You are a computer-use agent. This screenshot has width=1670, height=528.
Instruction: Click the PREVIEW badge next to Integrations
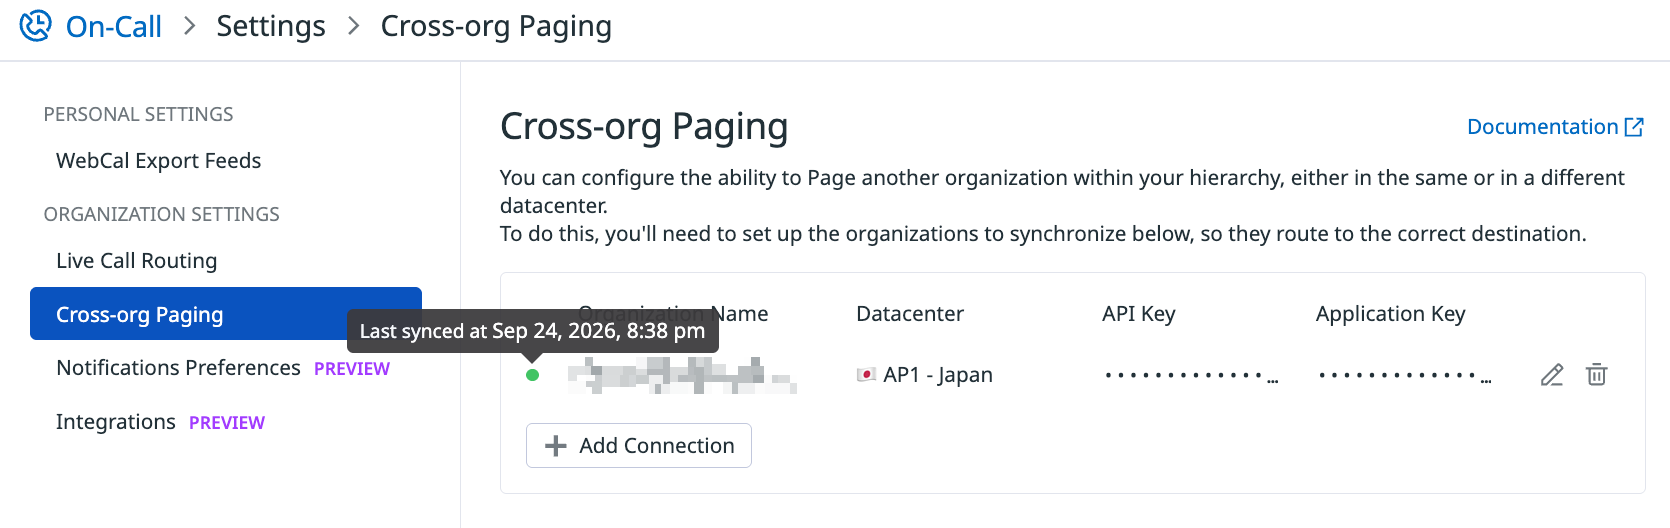click(x=227, y=423)
